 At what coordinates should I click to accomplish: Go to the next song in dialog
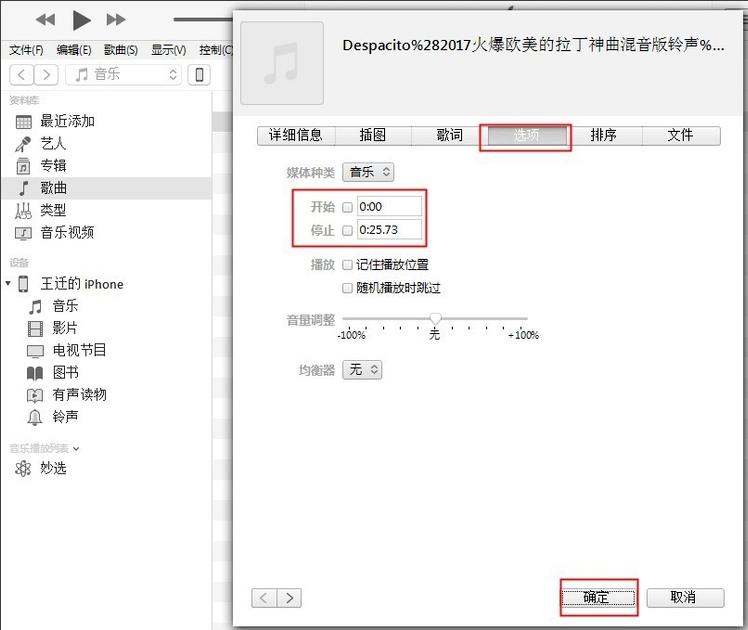click(289, 598)
